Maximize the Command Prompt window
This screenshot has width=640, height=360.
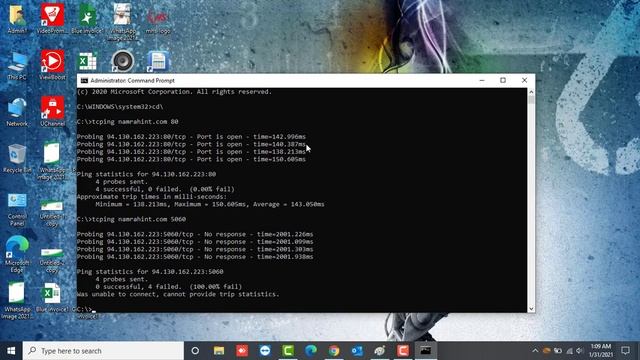[503, 80]
